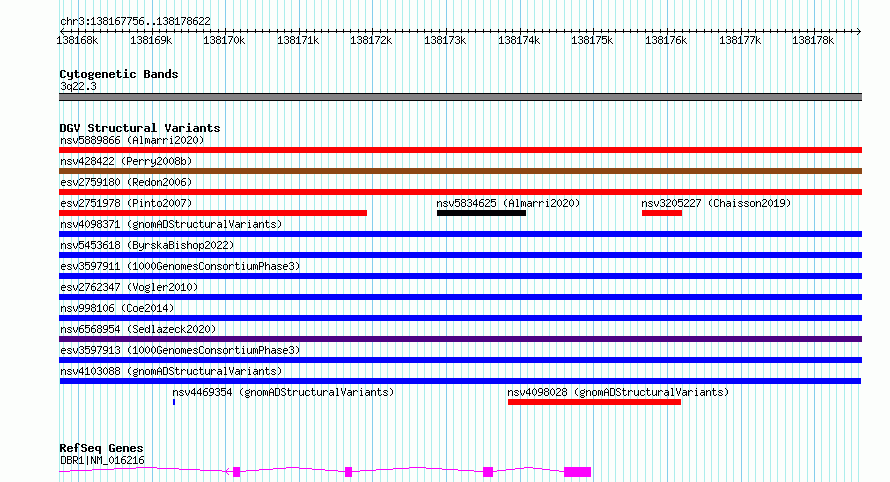Click the RefSeq Genes track heading
The image size is (890, 482).
[x=101, y=448]
